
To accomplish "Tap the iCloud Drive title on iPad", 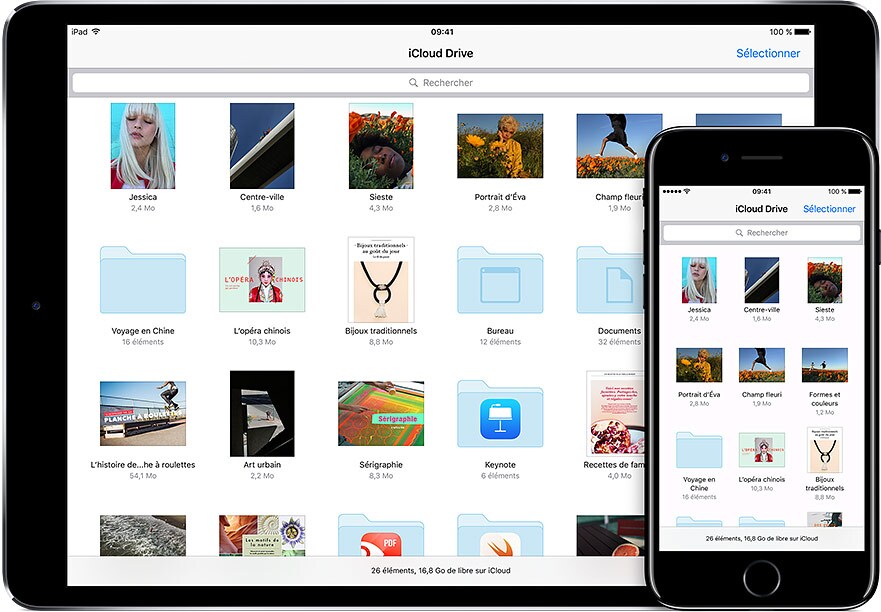I will coord(440,53).
